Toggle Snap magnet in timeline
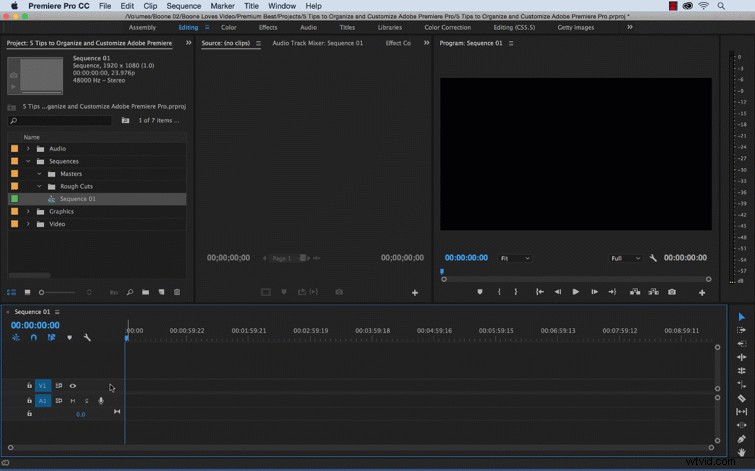 [x=34, y=338]
